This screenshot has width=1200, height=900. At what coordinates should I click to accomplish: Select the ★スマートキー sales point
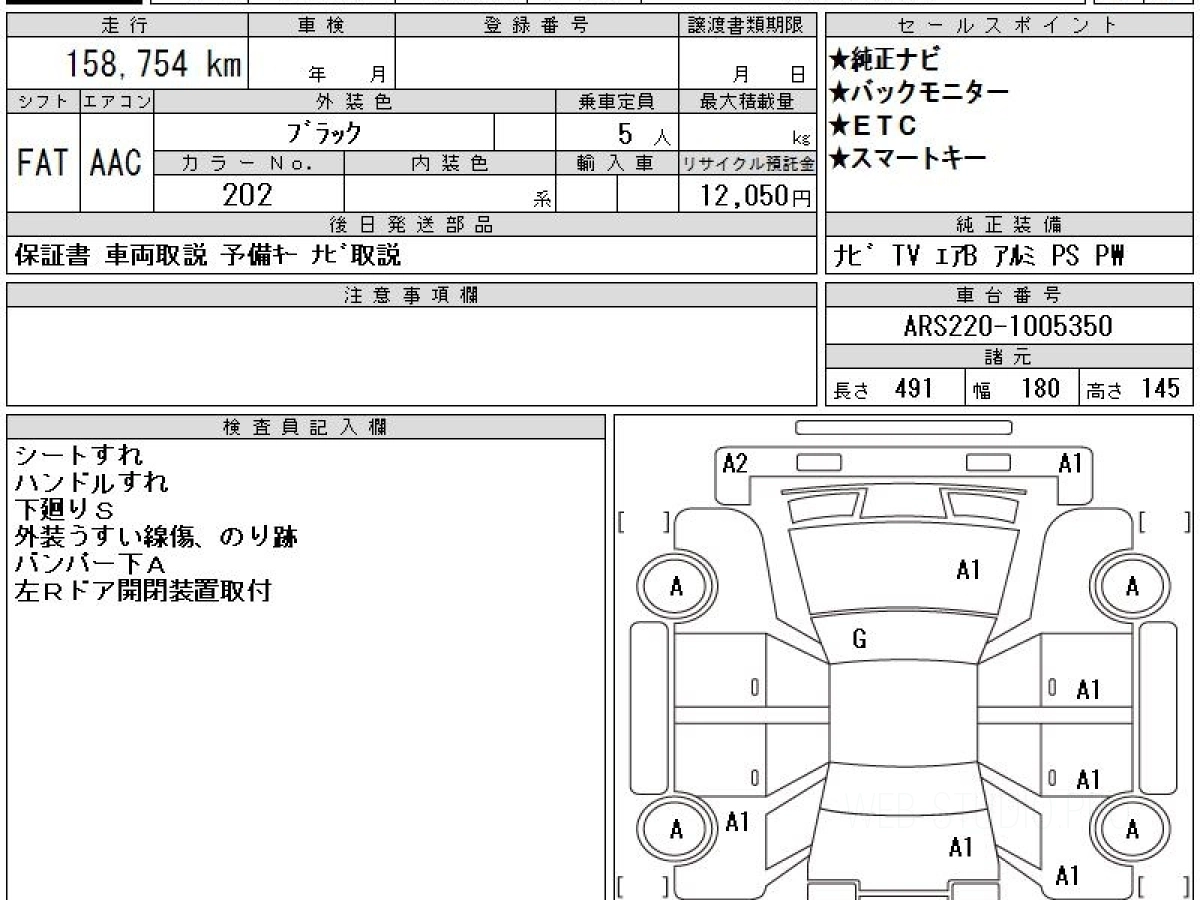click(908, 157)
